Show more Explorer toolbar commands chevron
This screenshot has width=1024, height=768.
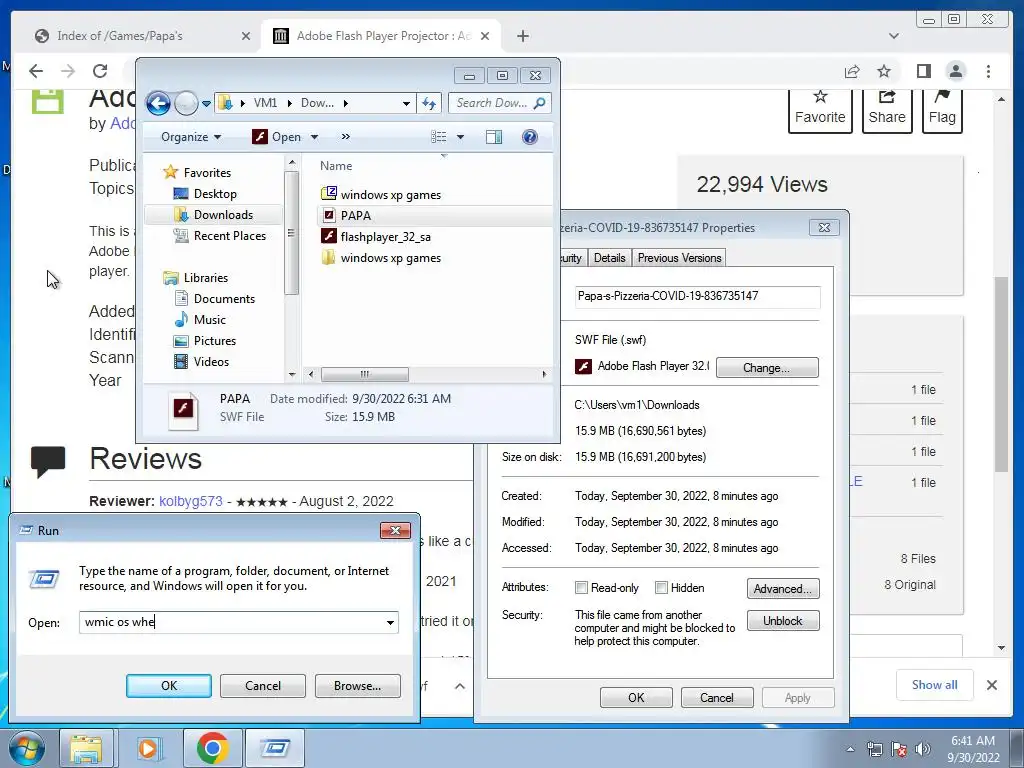point(345,136)
